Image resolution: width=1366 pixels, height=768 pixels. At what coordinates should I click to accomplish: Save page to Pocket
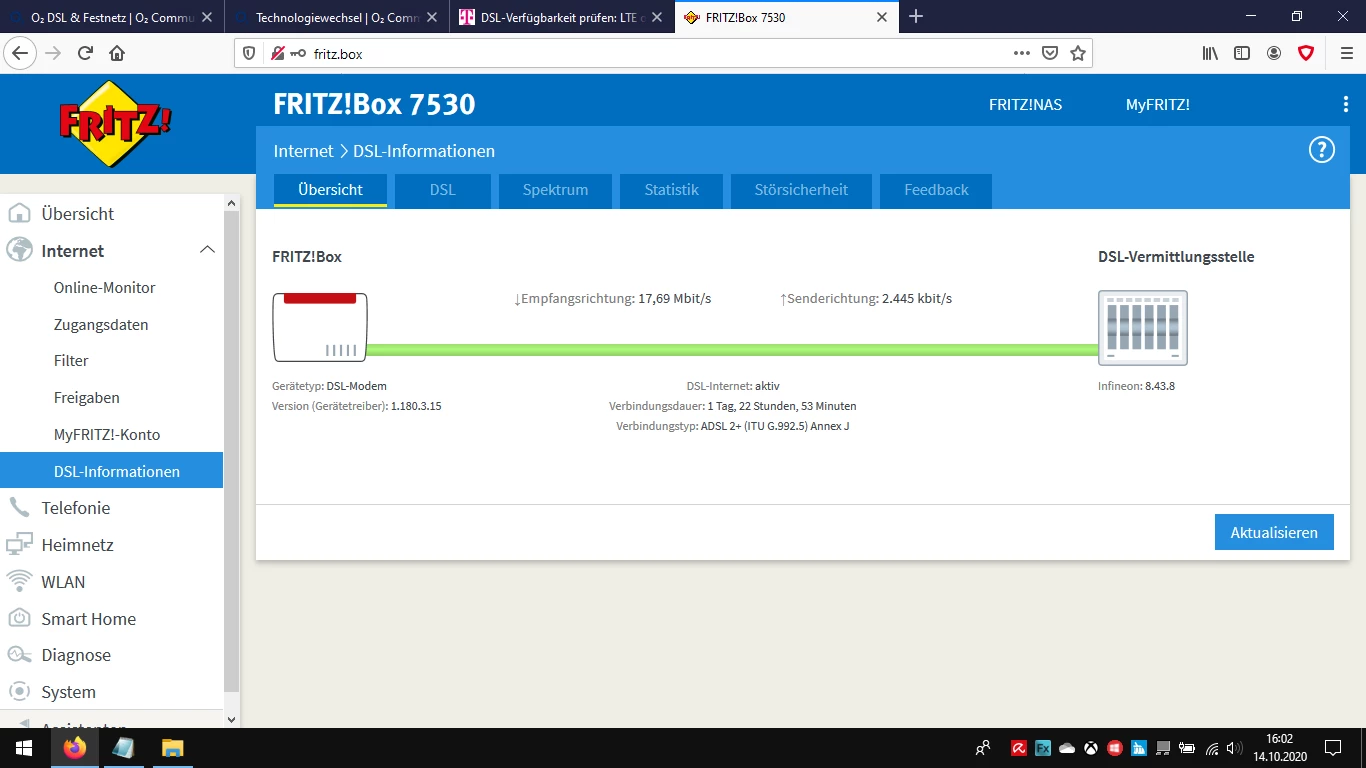tap(1050, 53)
